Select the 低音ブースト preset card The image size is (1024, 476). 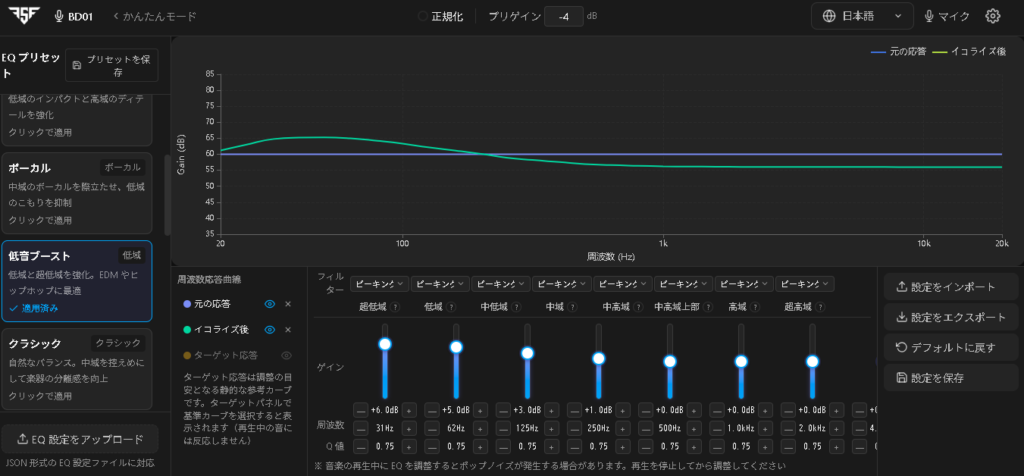pos(76,281)
